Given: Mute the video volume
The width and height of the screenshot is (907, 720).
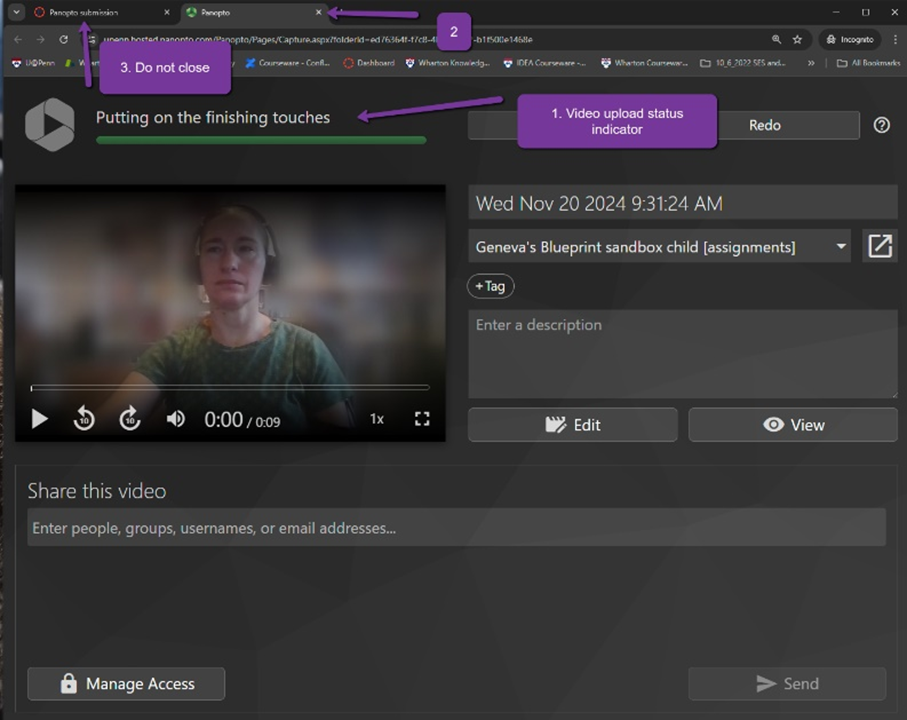Looking at the screenshot, I should [176, 419].
